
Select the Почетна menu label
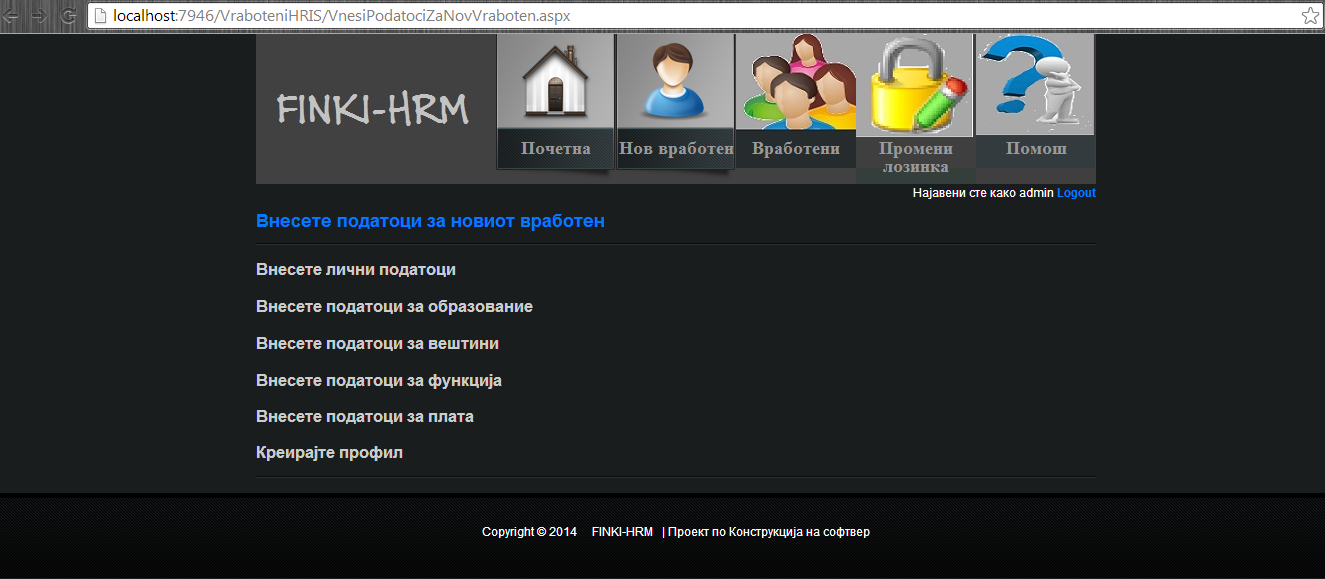555,149
